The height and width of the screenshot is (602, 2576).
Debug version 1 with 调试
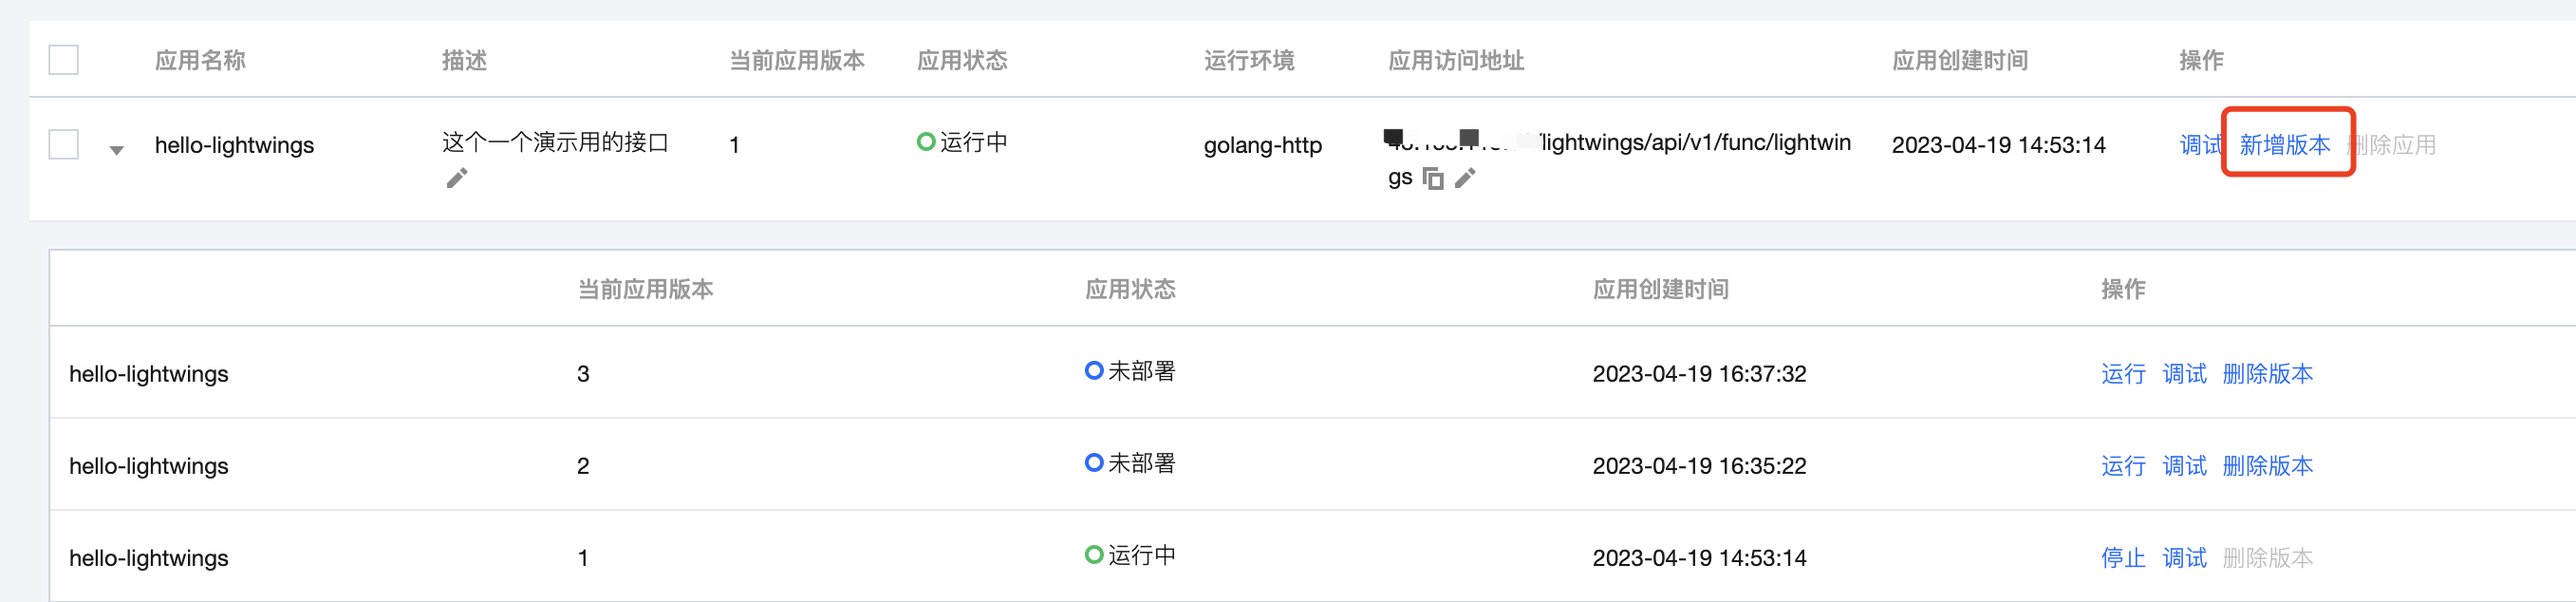pyautogui.click(x=2184, y=558)
